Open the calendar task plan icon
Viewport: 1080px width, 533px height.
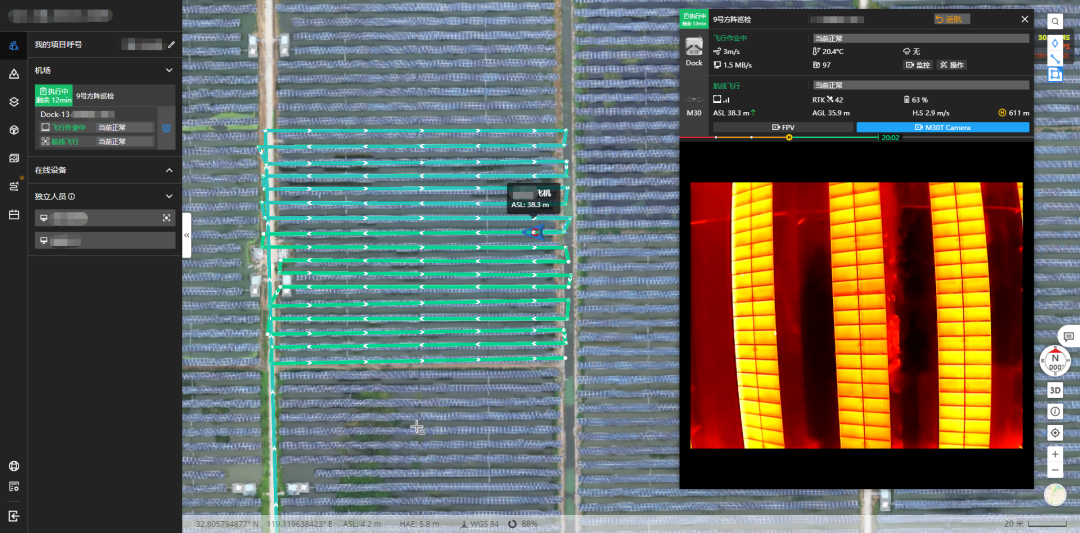pyautogui.click(x=14, y=214)
